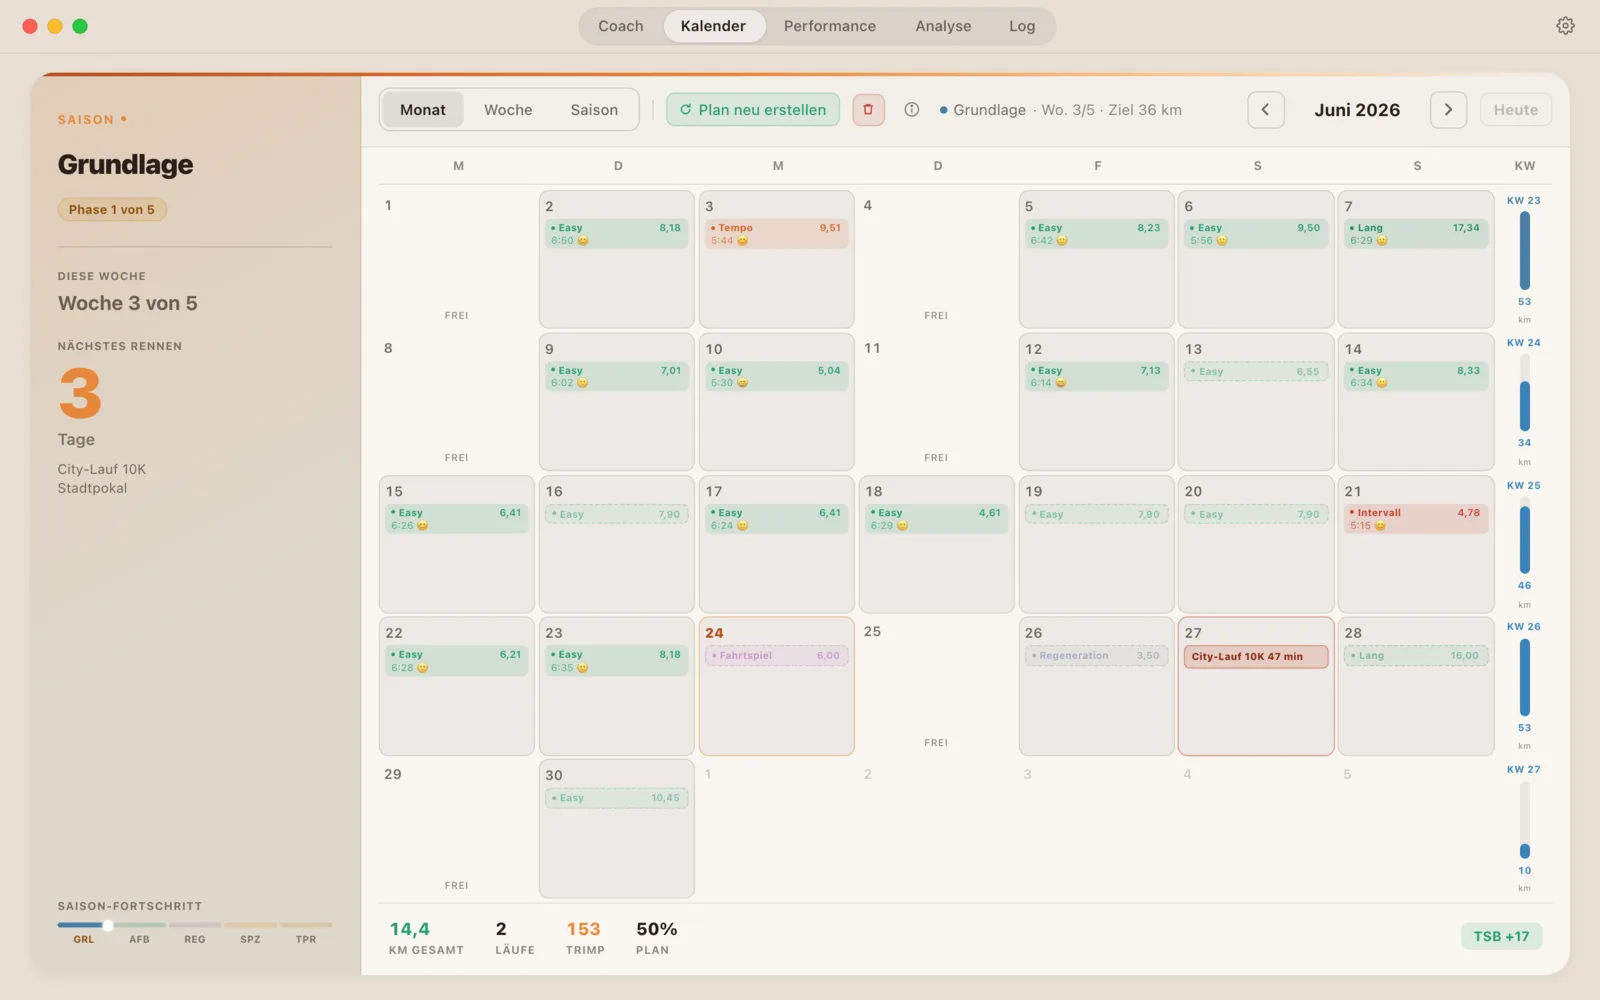Select the free day June 29
Image resolution: width=1600 pixels, height=1000 pixels.
coord(456,828)
